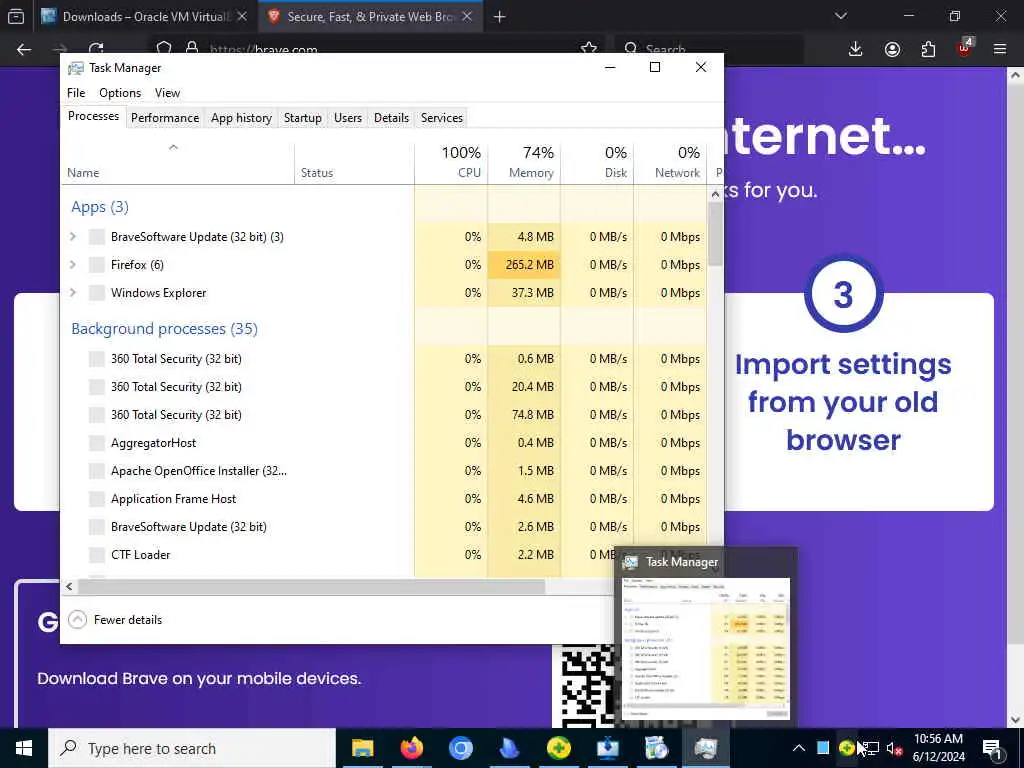
Task: Click the uBlock Origin extension icon
Action: point(964,49)
